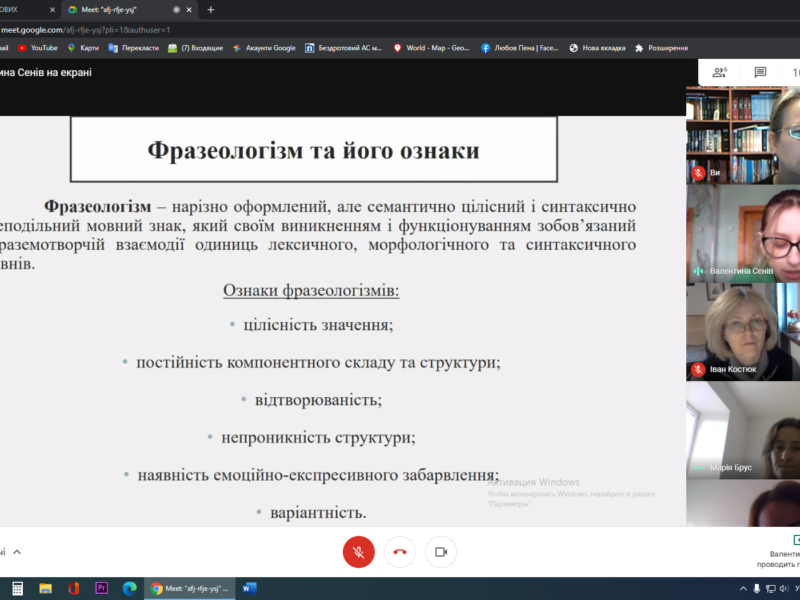Show hidden system tray icons

[742, 588]
